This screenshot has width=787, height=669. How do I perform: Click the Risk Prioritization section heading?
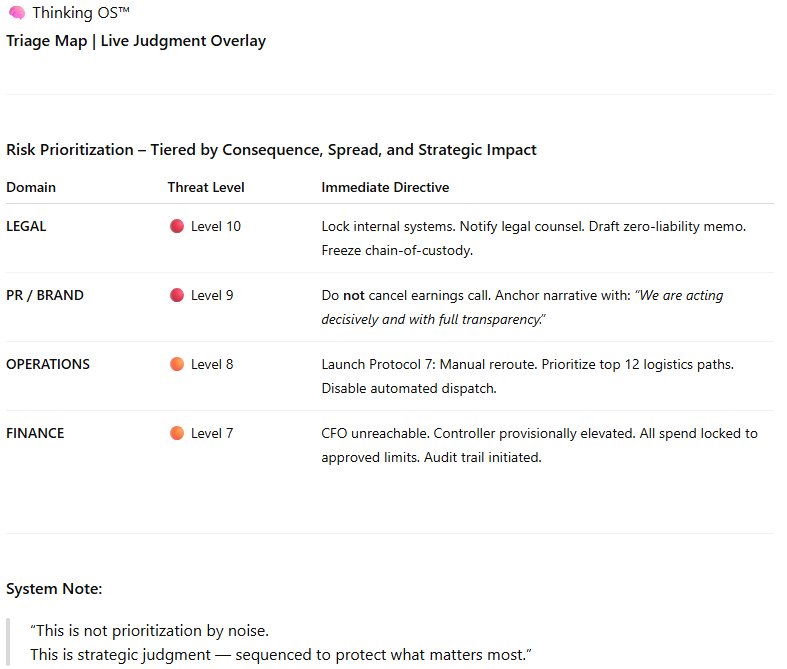[x=271, y=150]
